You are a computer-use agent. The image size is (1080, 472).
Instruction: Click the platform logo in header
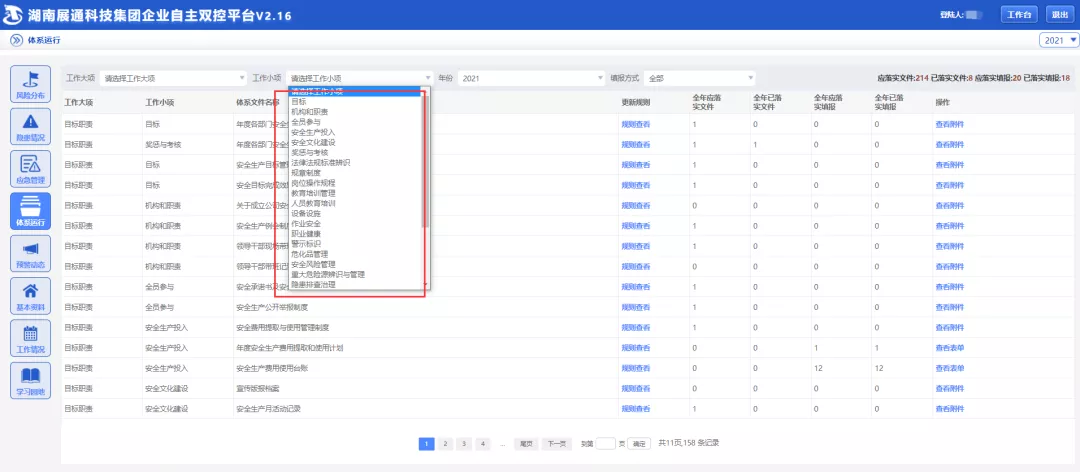click(13, 14)
